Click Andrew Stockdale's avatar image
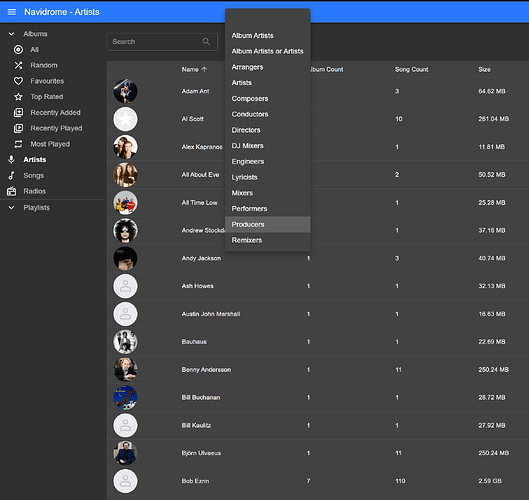The height and width of the screenshot is (500, 529). tap(125, 230)
